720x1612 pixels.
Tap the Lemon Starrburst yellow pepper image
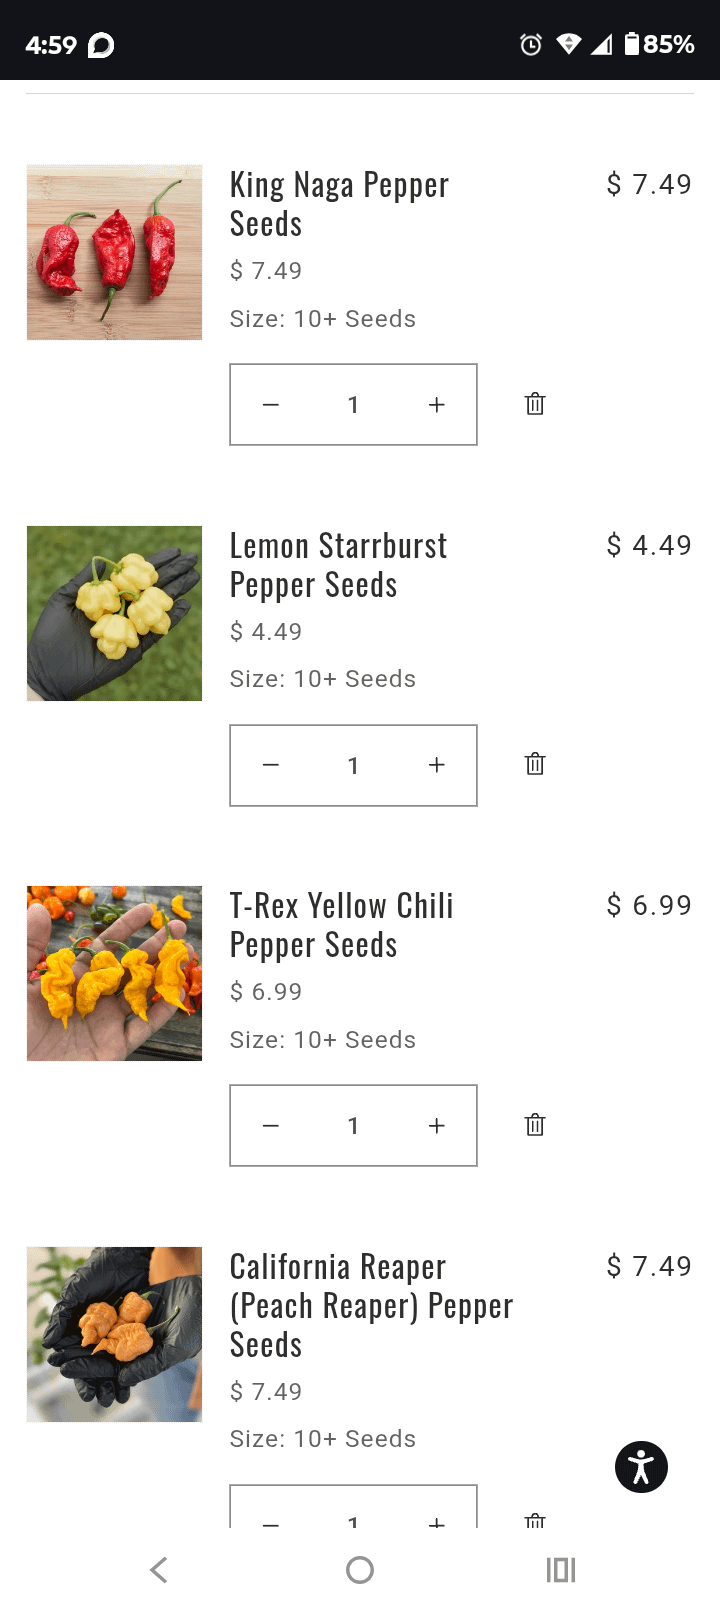click(x=114, y=613)
